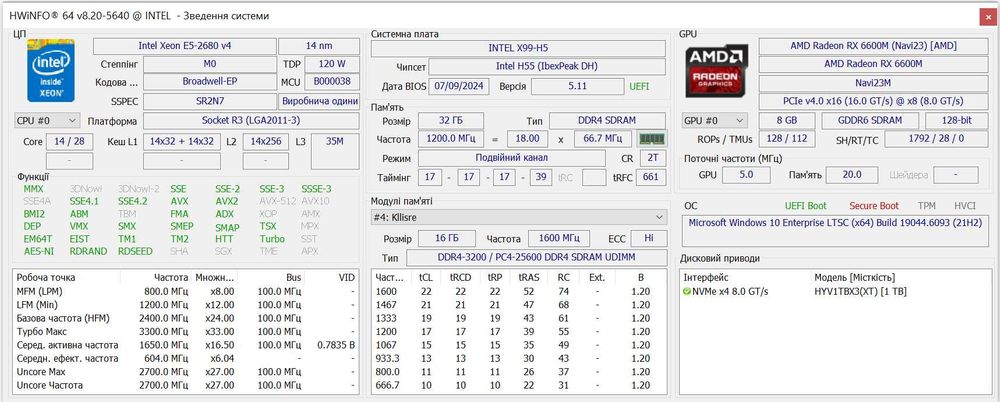The image size is (1000, 402).
Task: Click the Windows 10 Enterprise LTSC OS field
Action: [x=835, y=231]
